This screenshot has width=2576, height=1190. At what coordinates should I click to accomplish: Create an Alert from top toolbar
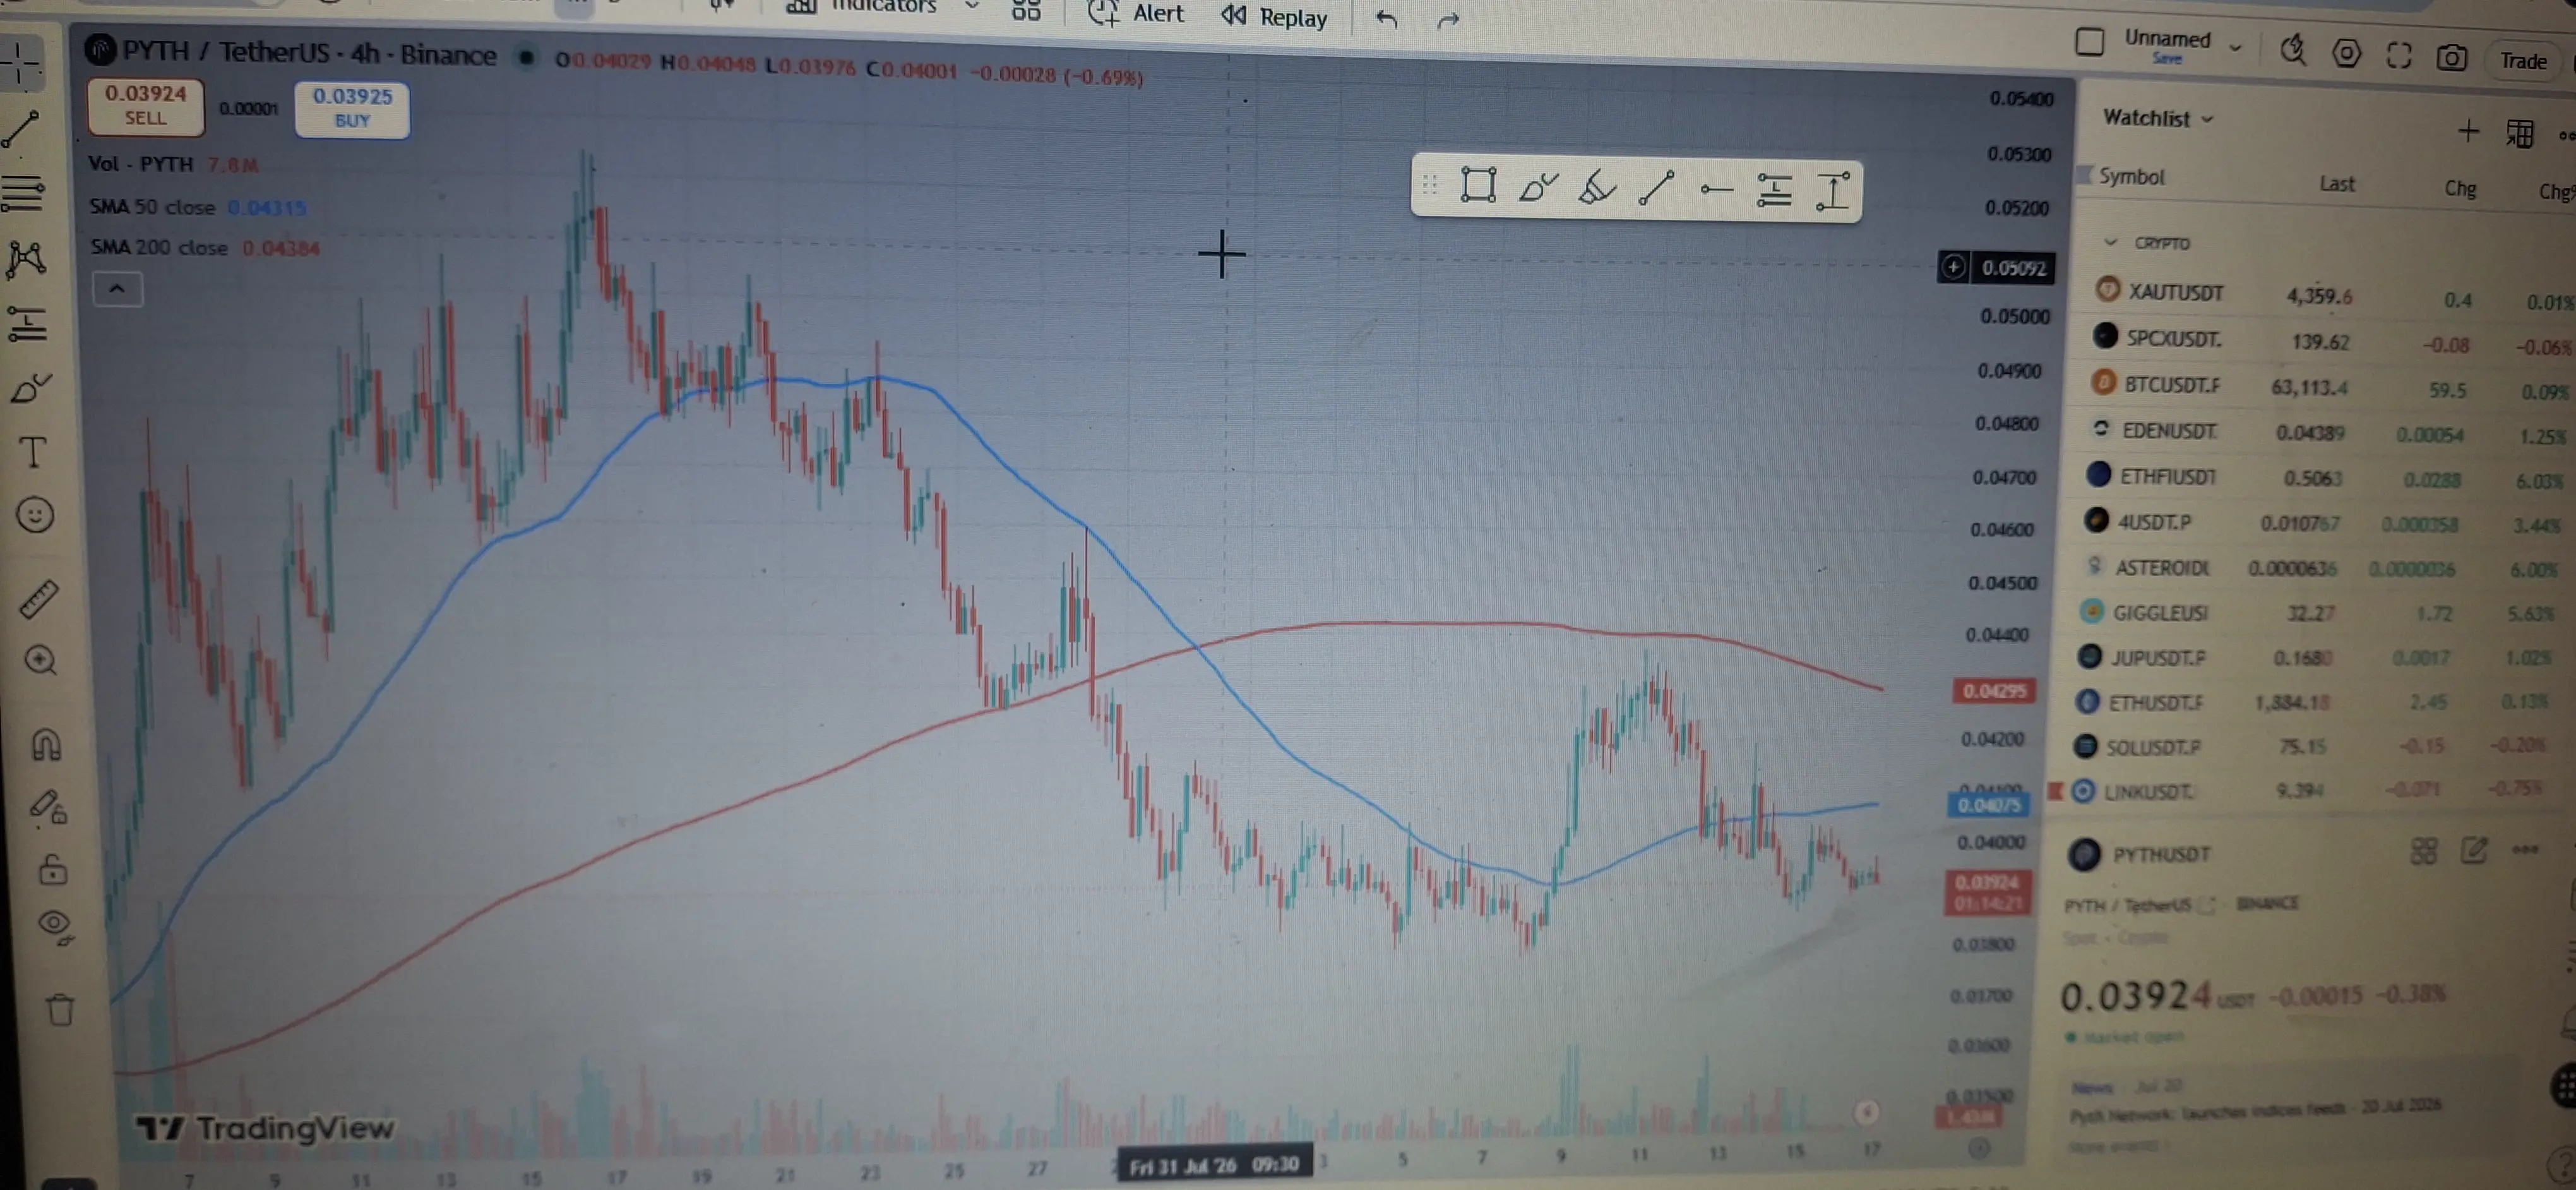pyautogui.click(x=1137, y=14)
